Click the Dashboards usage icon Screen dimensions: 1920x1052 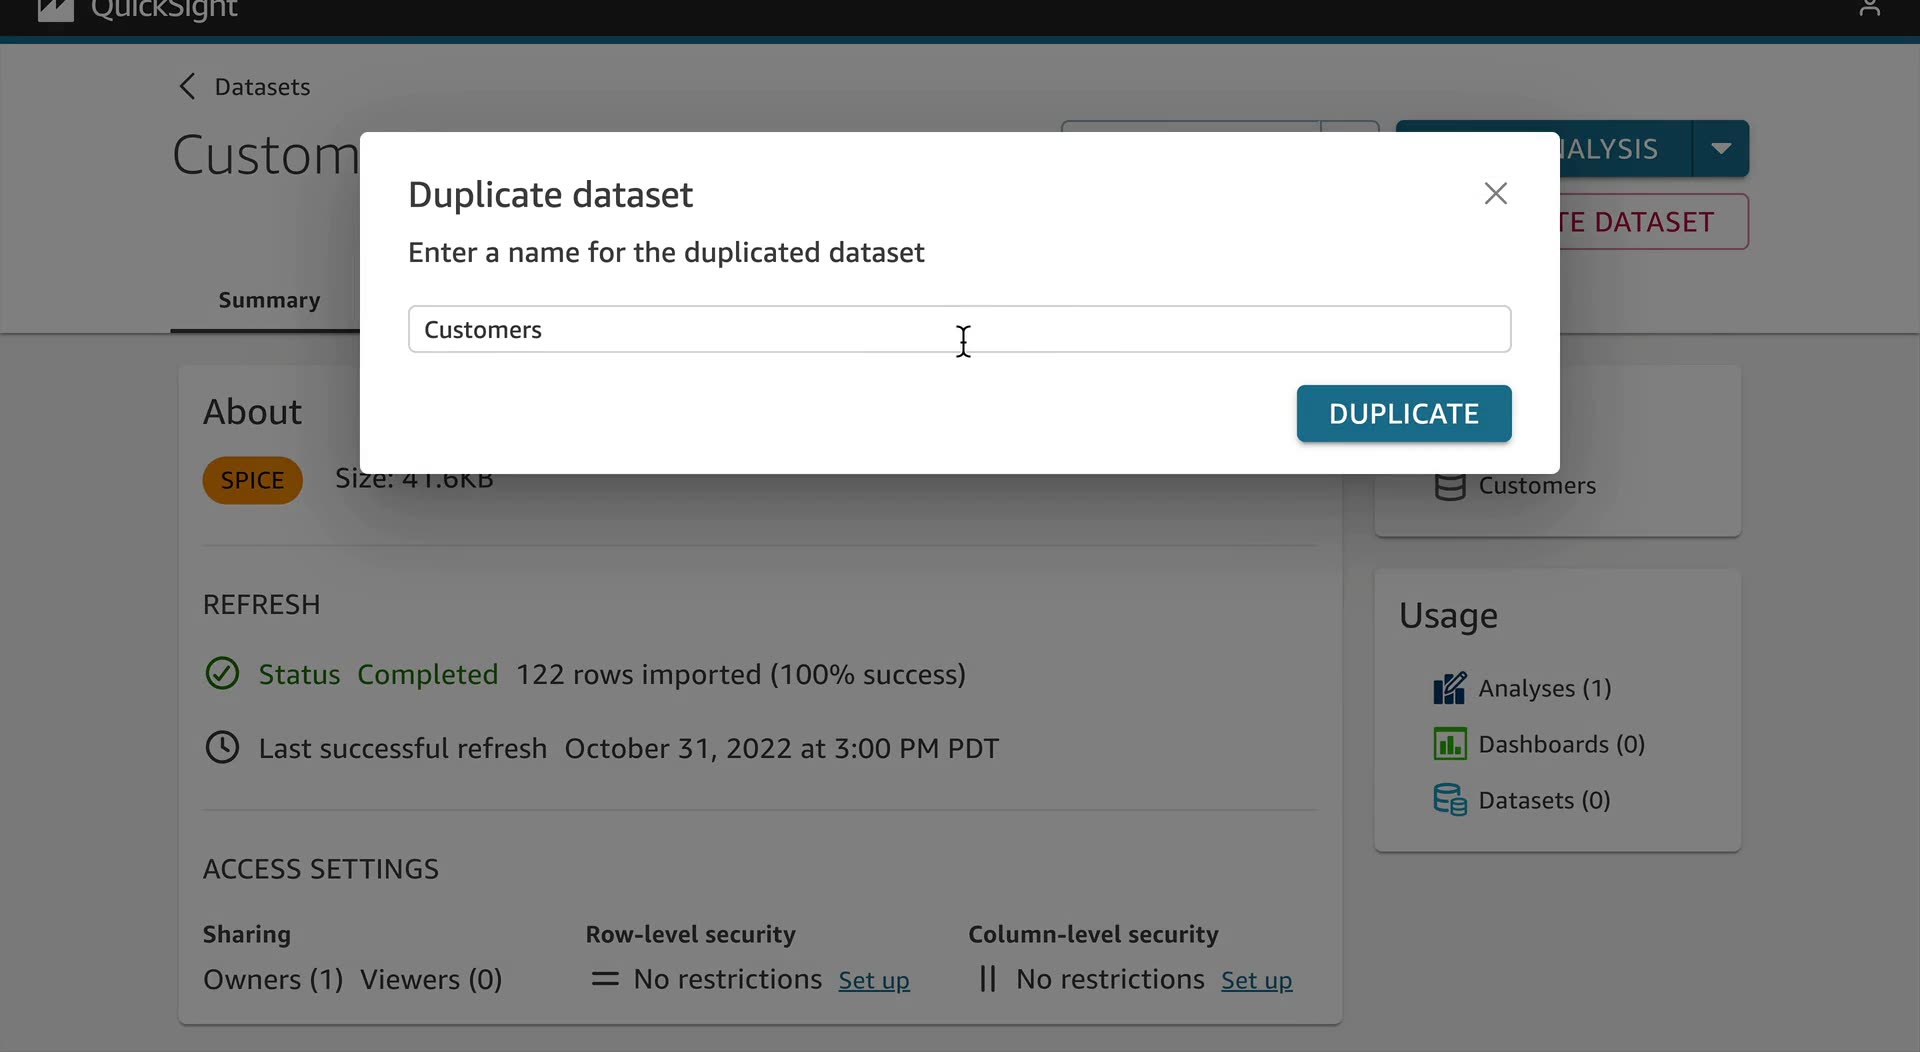pyautogui.click(x=1449, y=744)
